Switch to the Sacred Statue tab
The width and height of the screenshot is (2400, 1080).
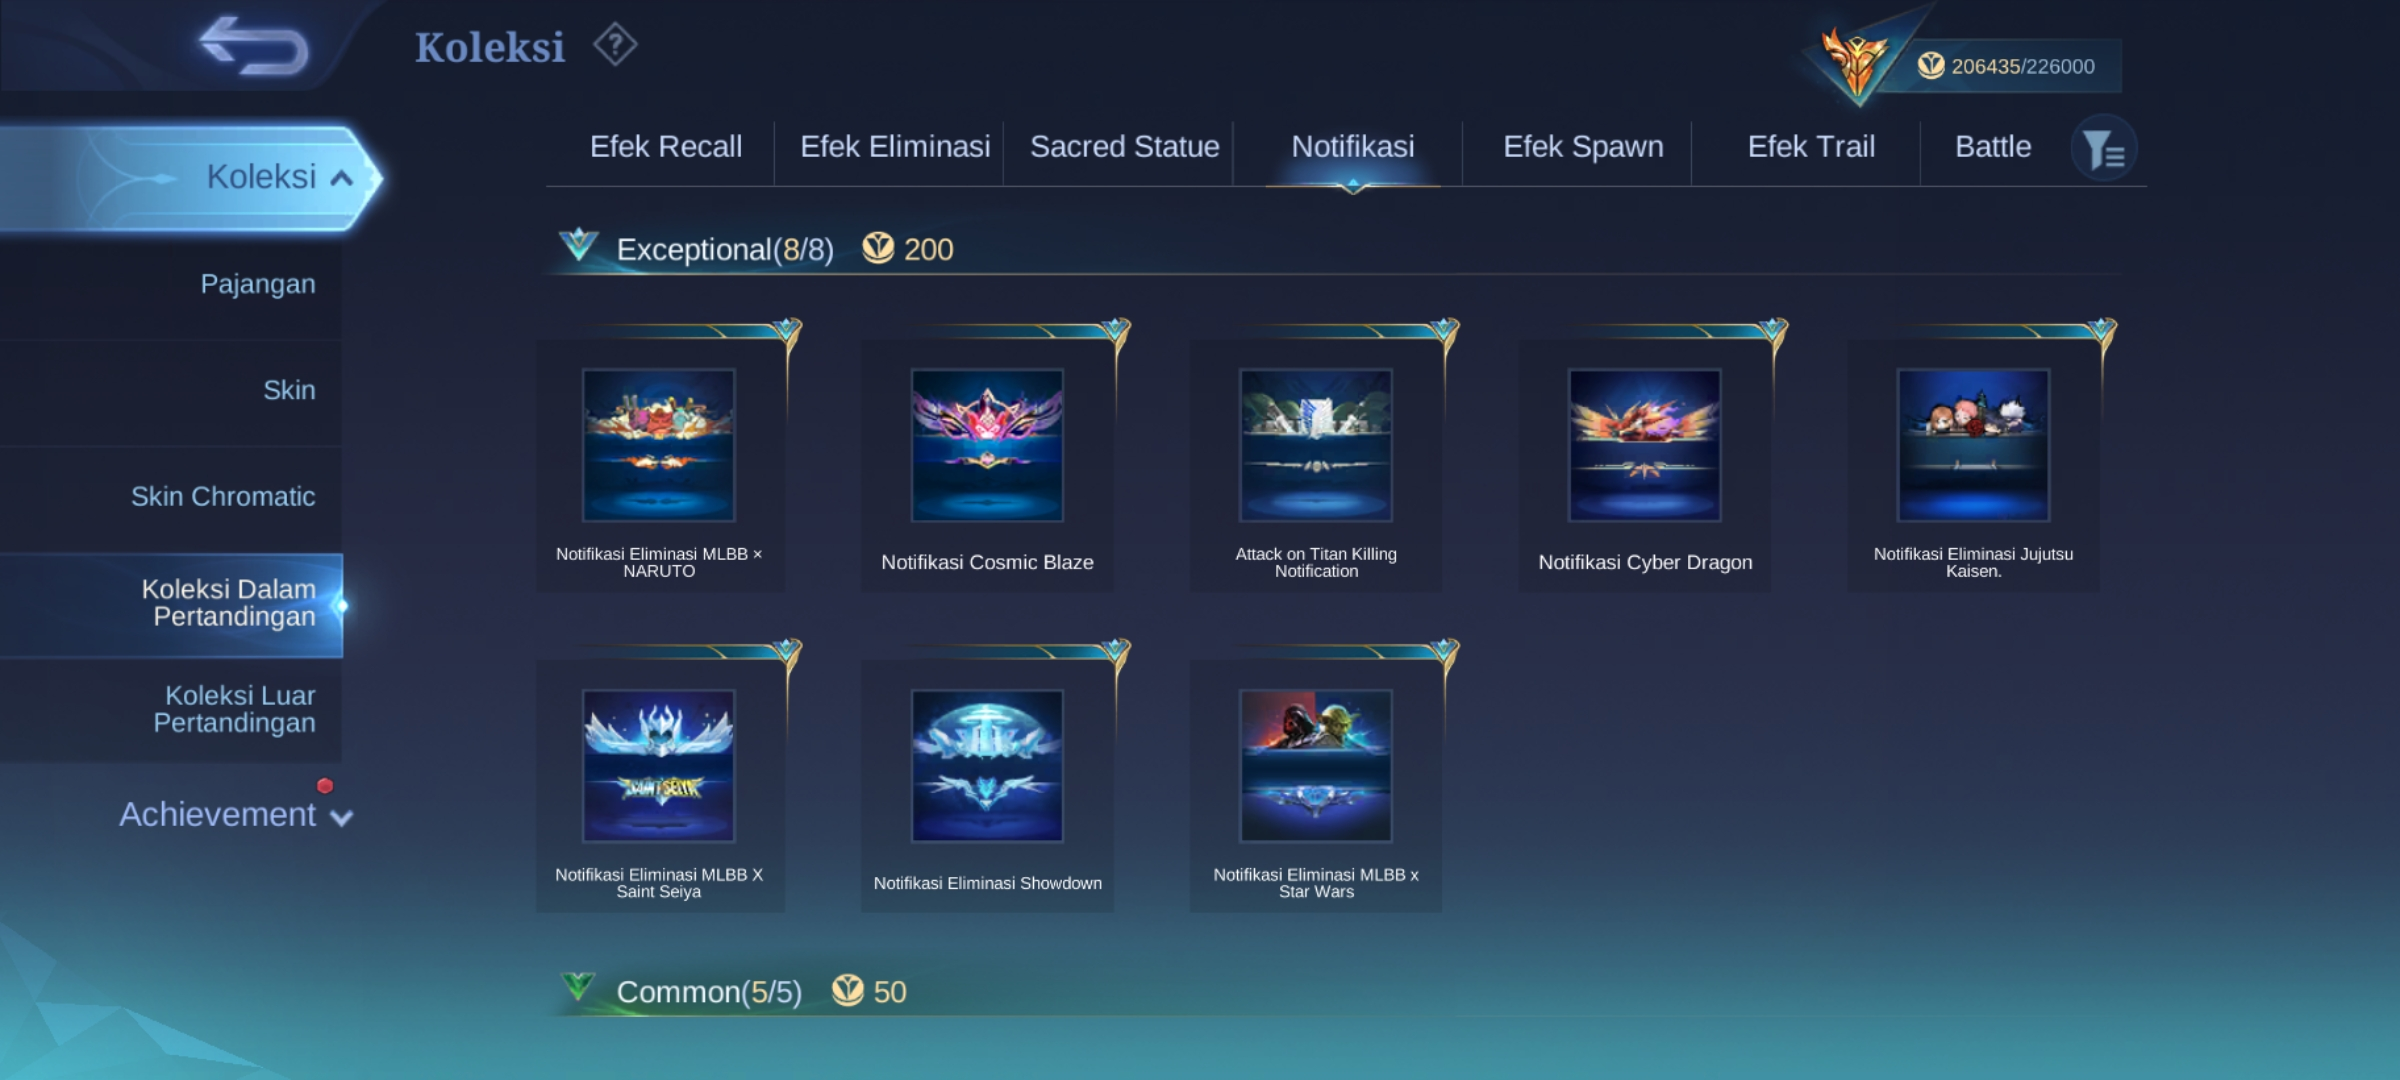tap(1124, 147)
